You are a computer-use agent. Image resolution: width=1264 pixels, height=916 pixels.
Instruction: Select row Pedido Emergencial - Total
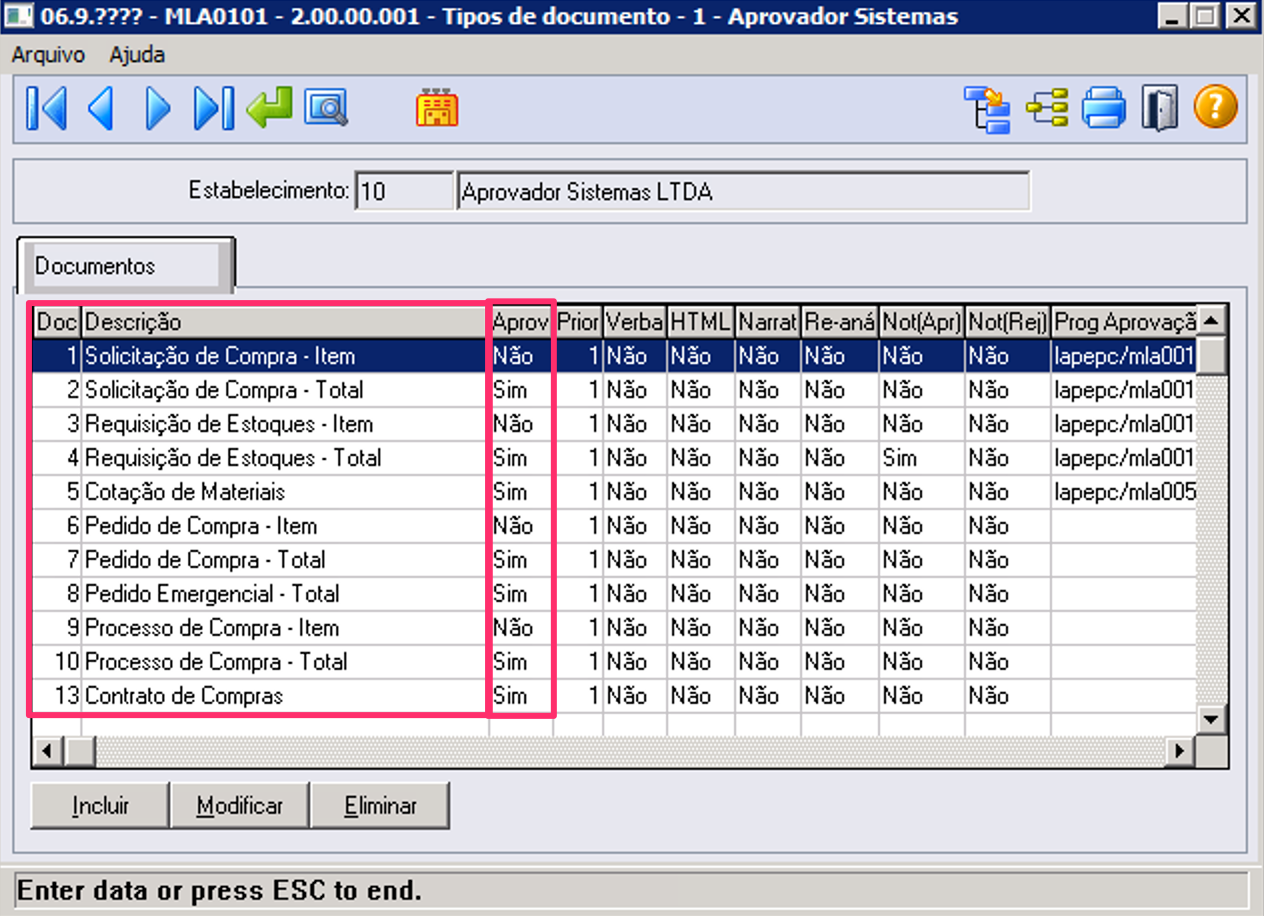615,594
